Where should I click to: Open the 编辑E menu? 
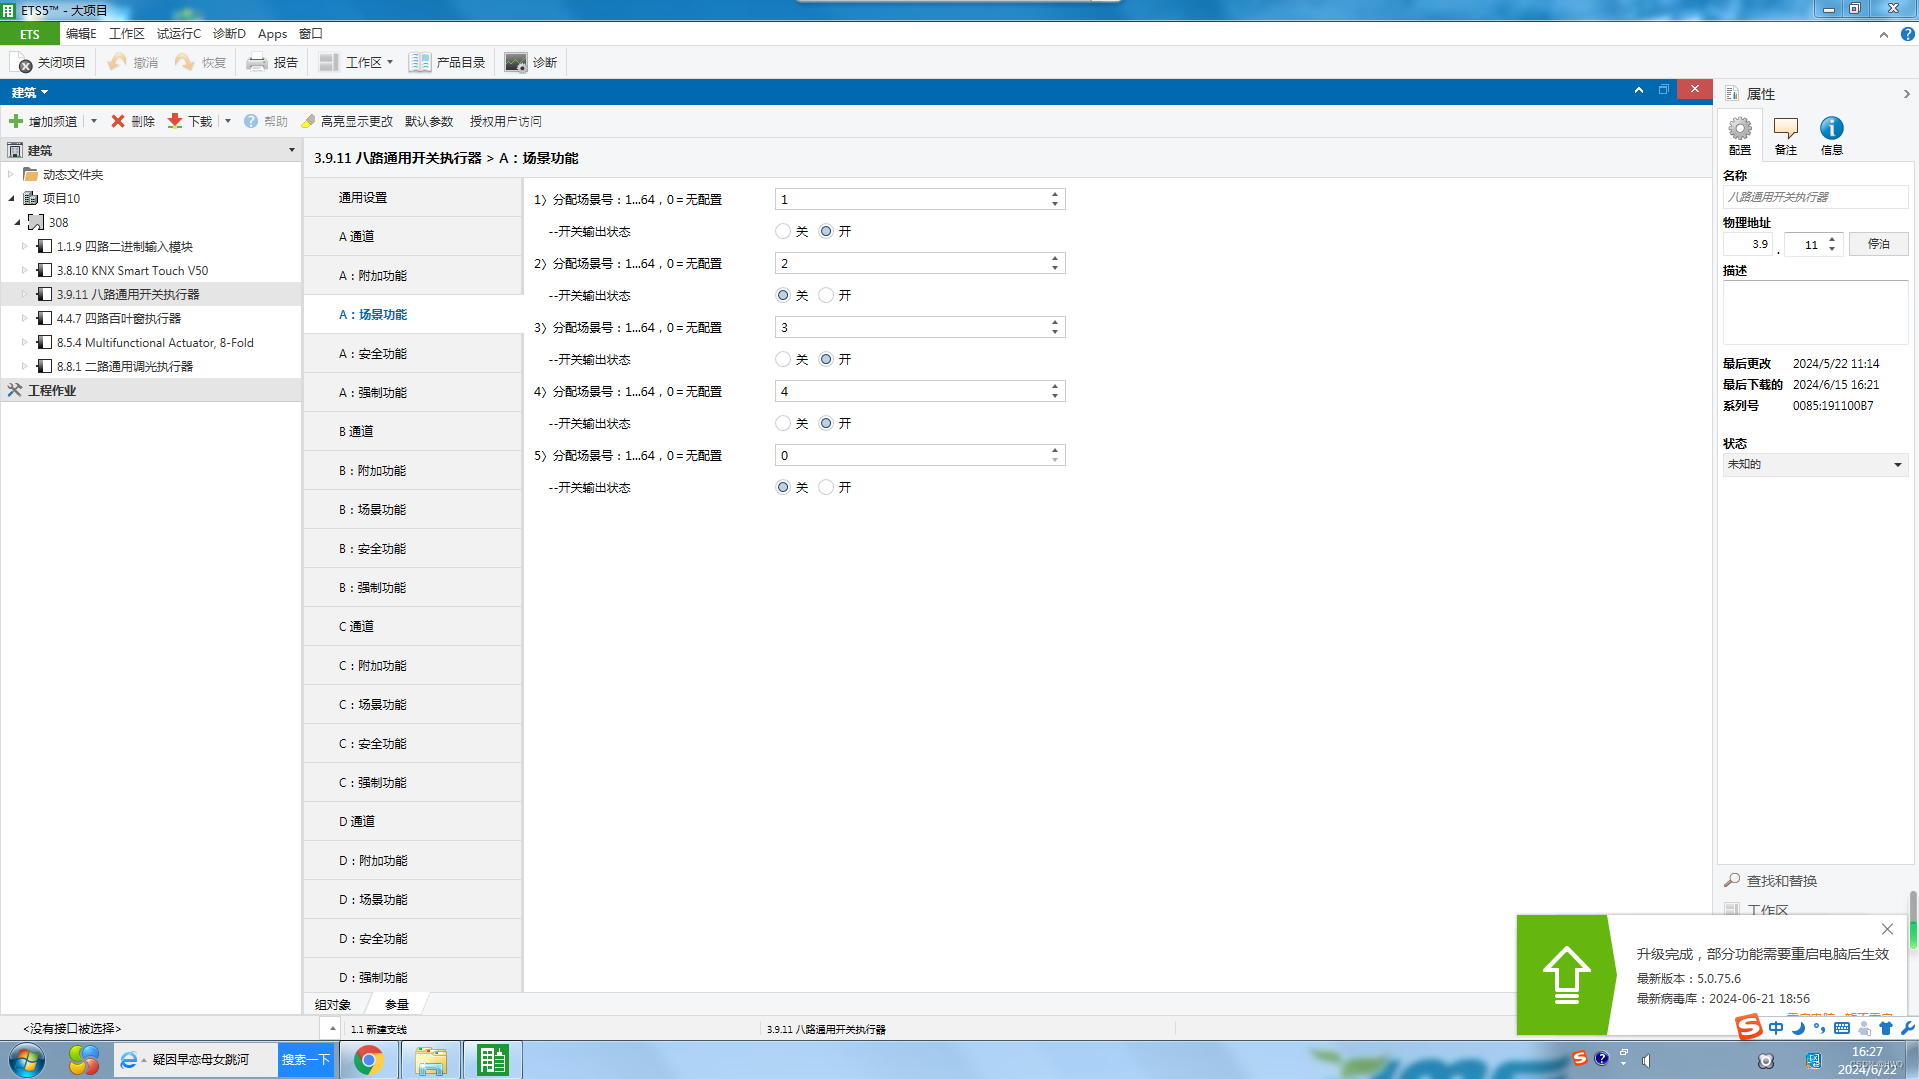click(81, 34)
